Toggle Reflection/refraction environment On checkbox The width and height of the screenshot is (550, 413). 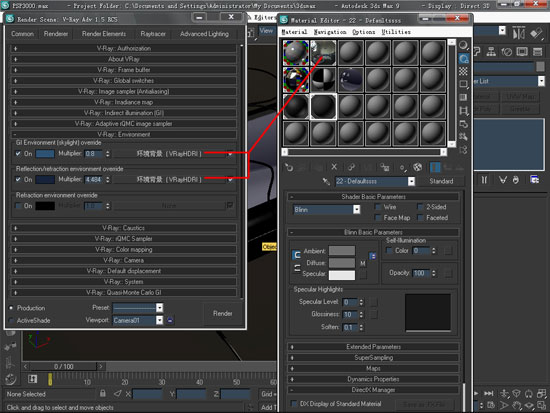18,179
